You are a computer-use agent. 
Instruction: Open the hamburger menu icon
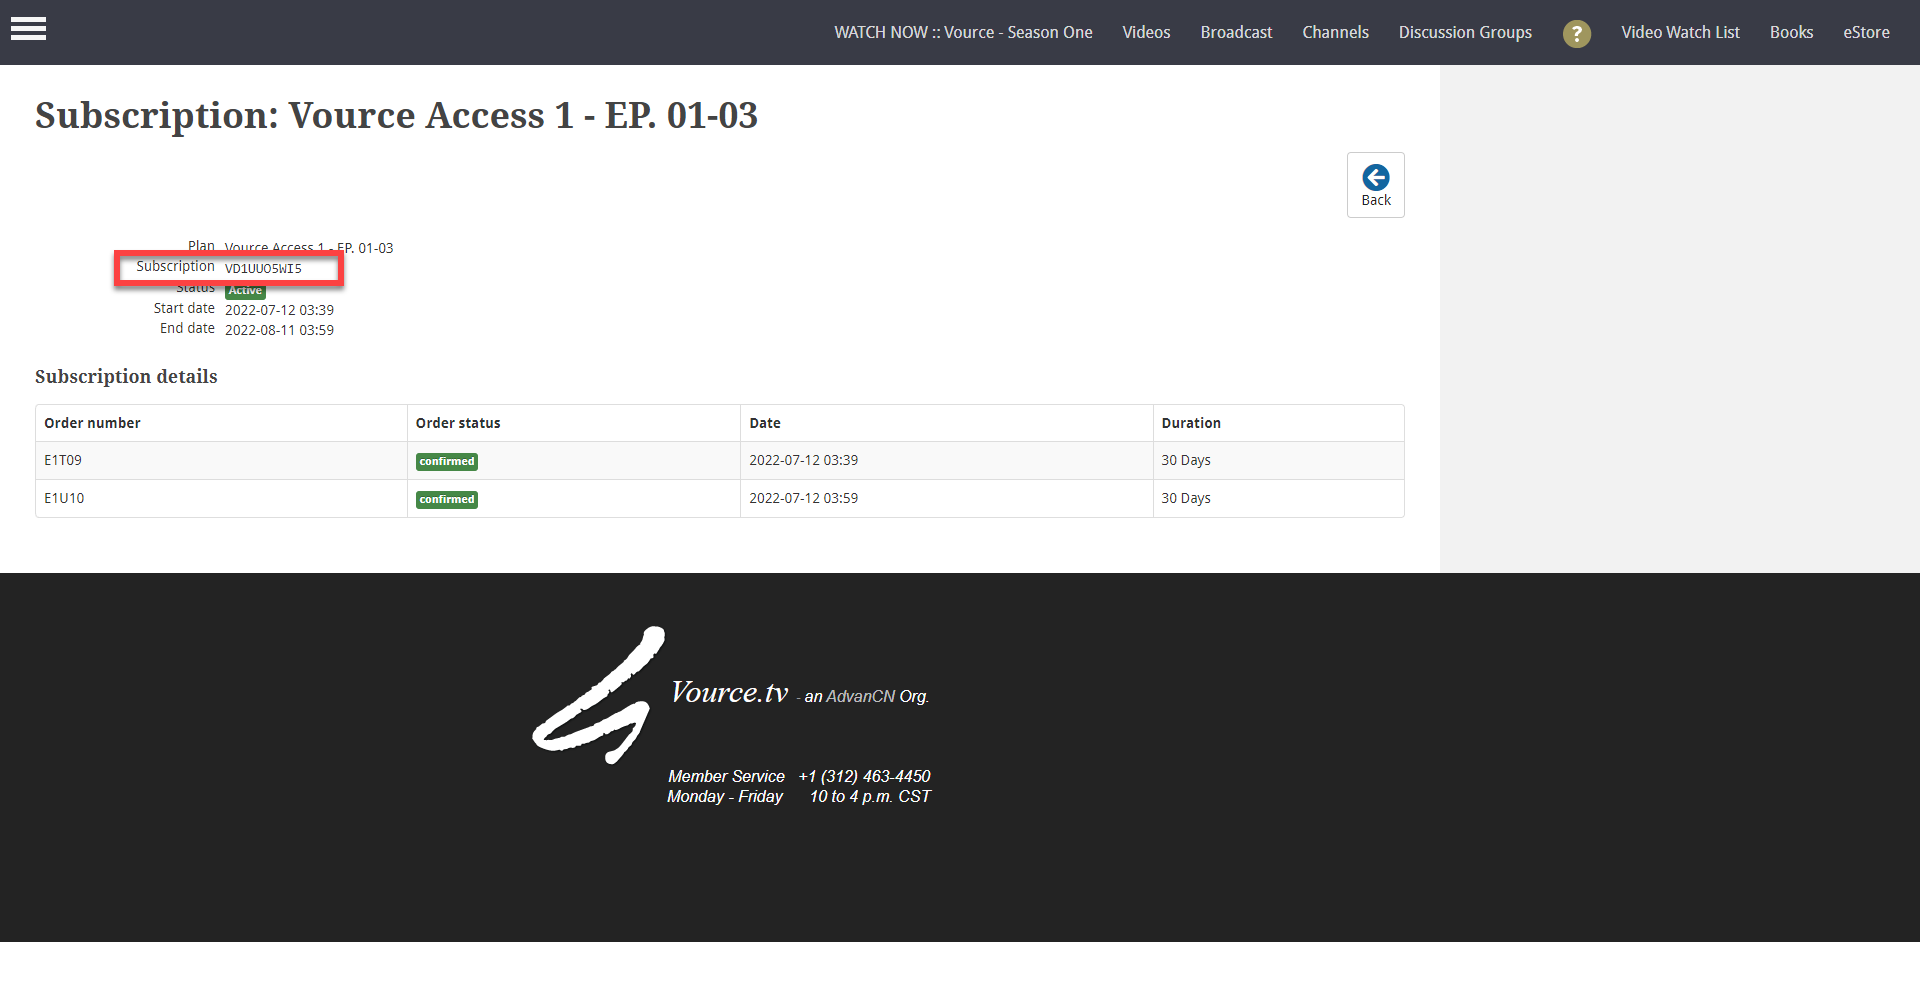(28, 29)
